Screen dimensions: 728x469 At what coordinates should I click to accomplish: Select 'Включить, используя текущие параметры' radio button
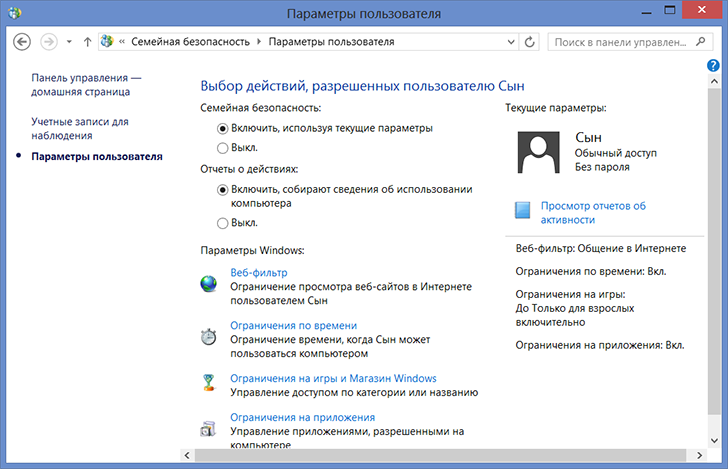tap(222, 128)
